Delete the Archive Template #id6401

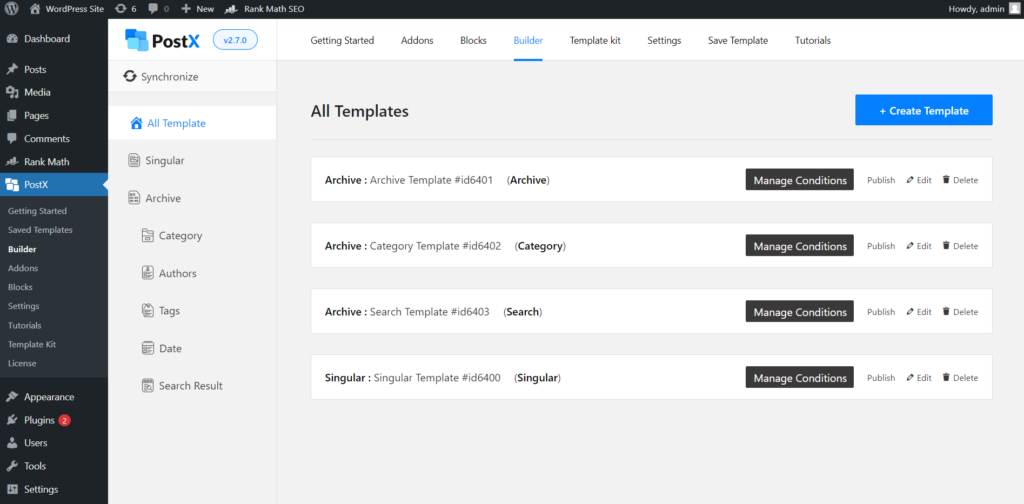point(960,180)
